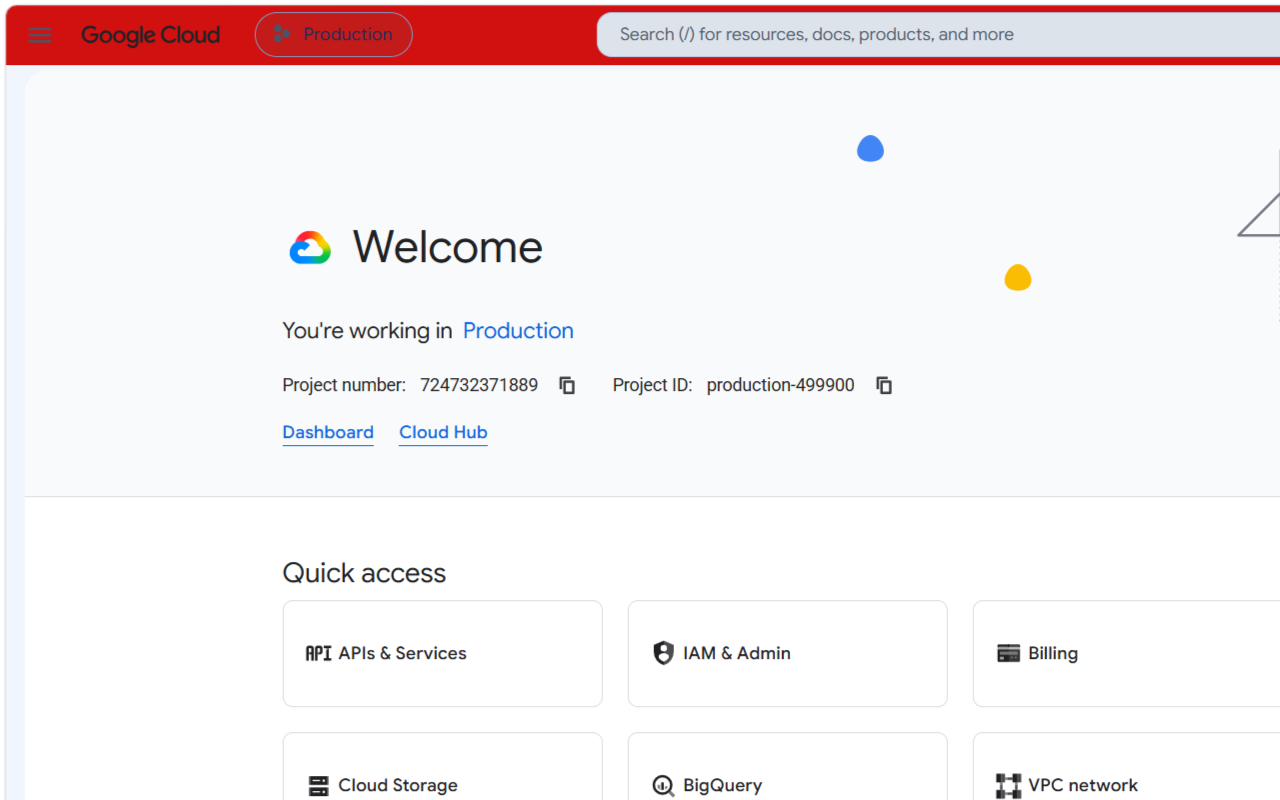Click the Google Cloud logo beside Welcome
Image resolution: width=1280 pixels, height=800 pixels.
[310, 248]
